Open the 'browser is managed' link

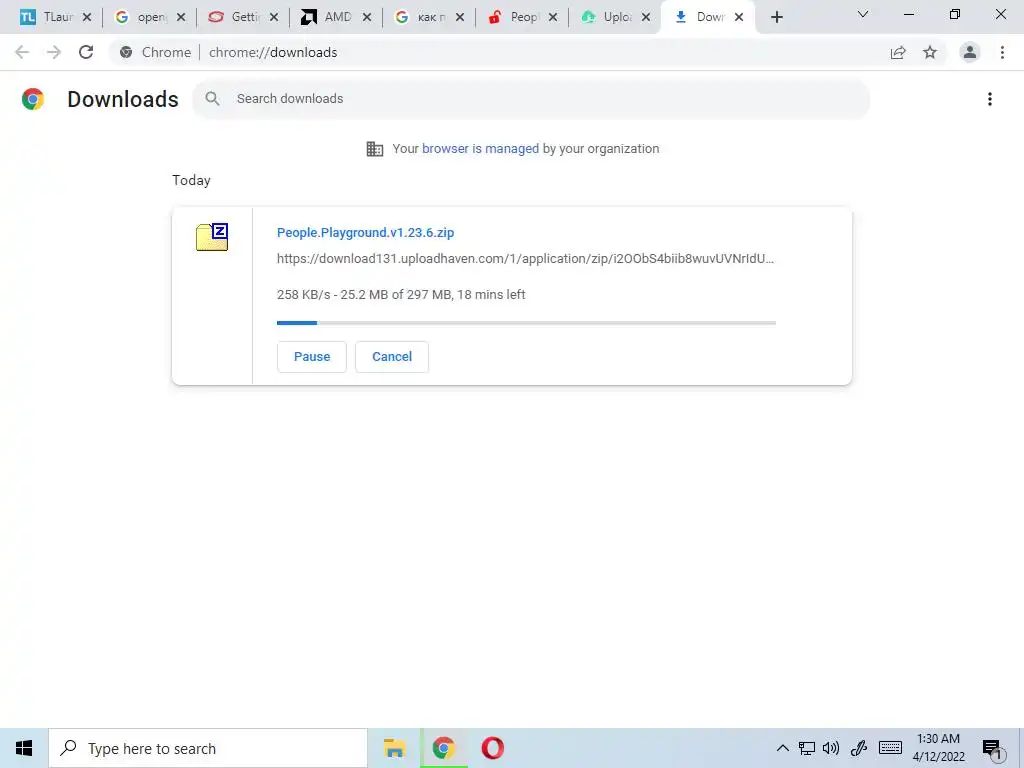[x=481, y=149]
